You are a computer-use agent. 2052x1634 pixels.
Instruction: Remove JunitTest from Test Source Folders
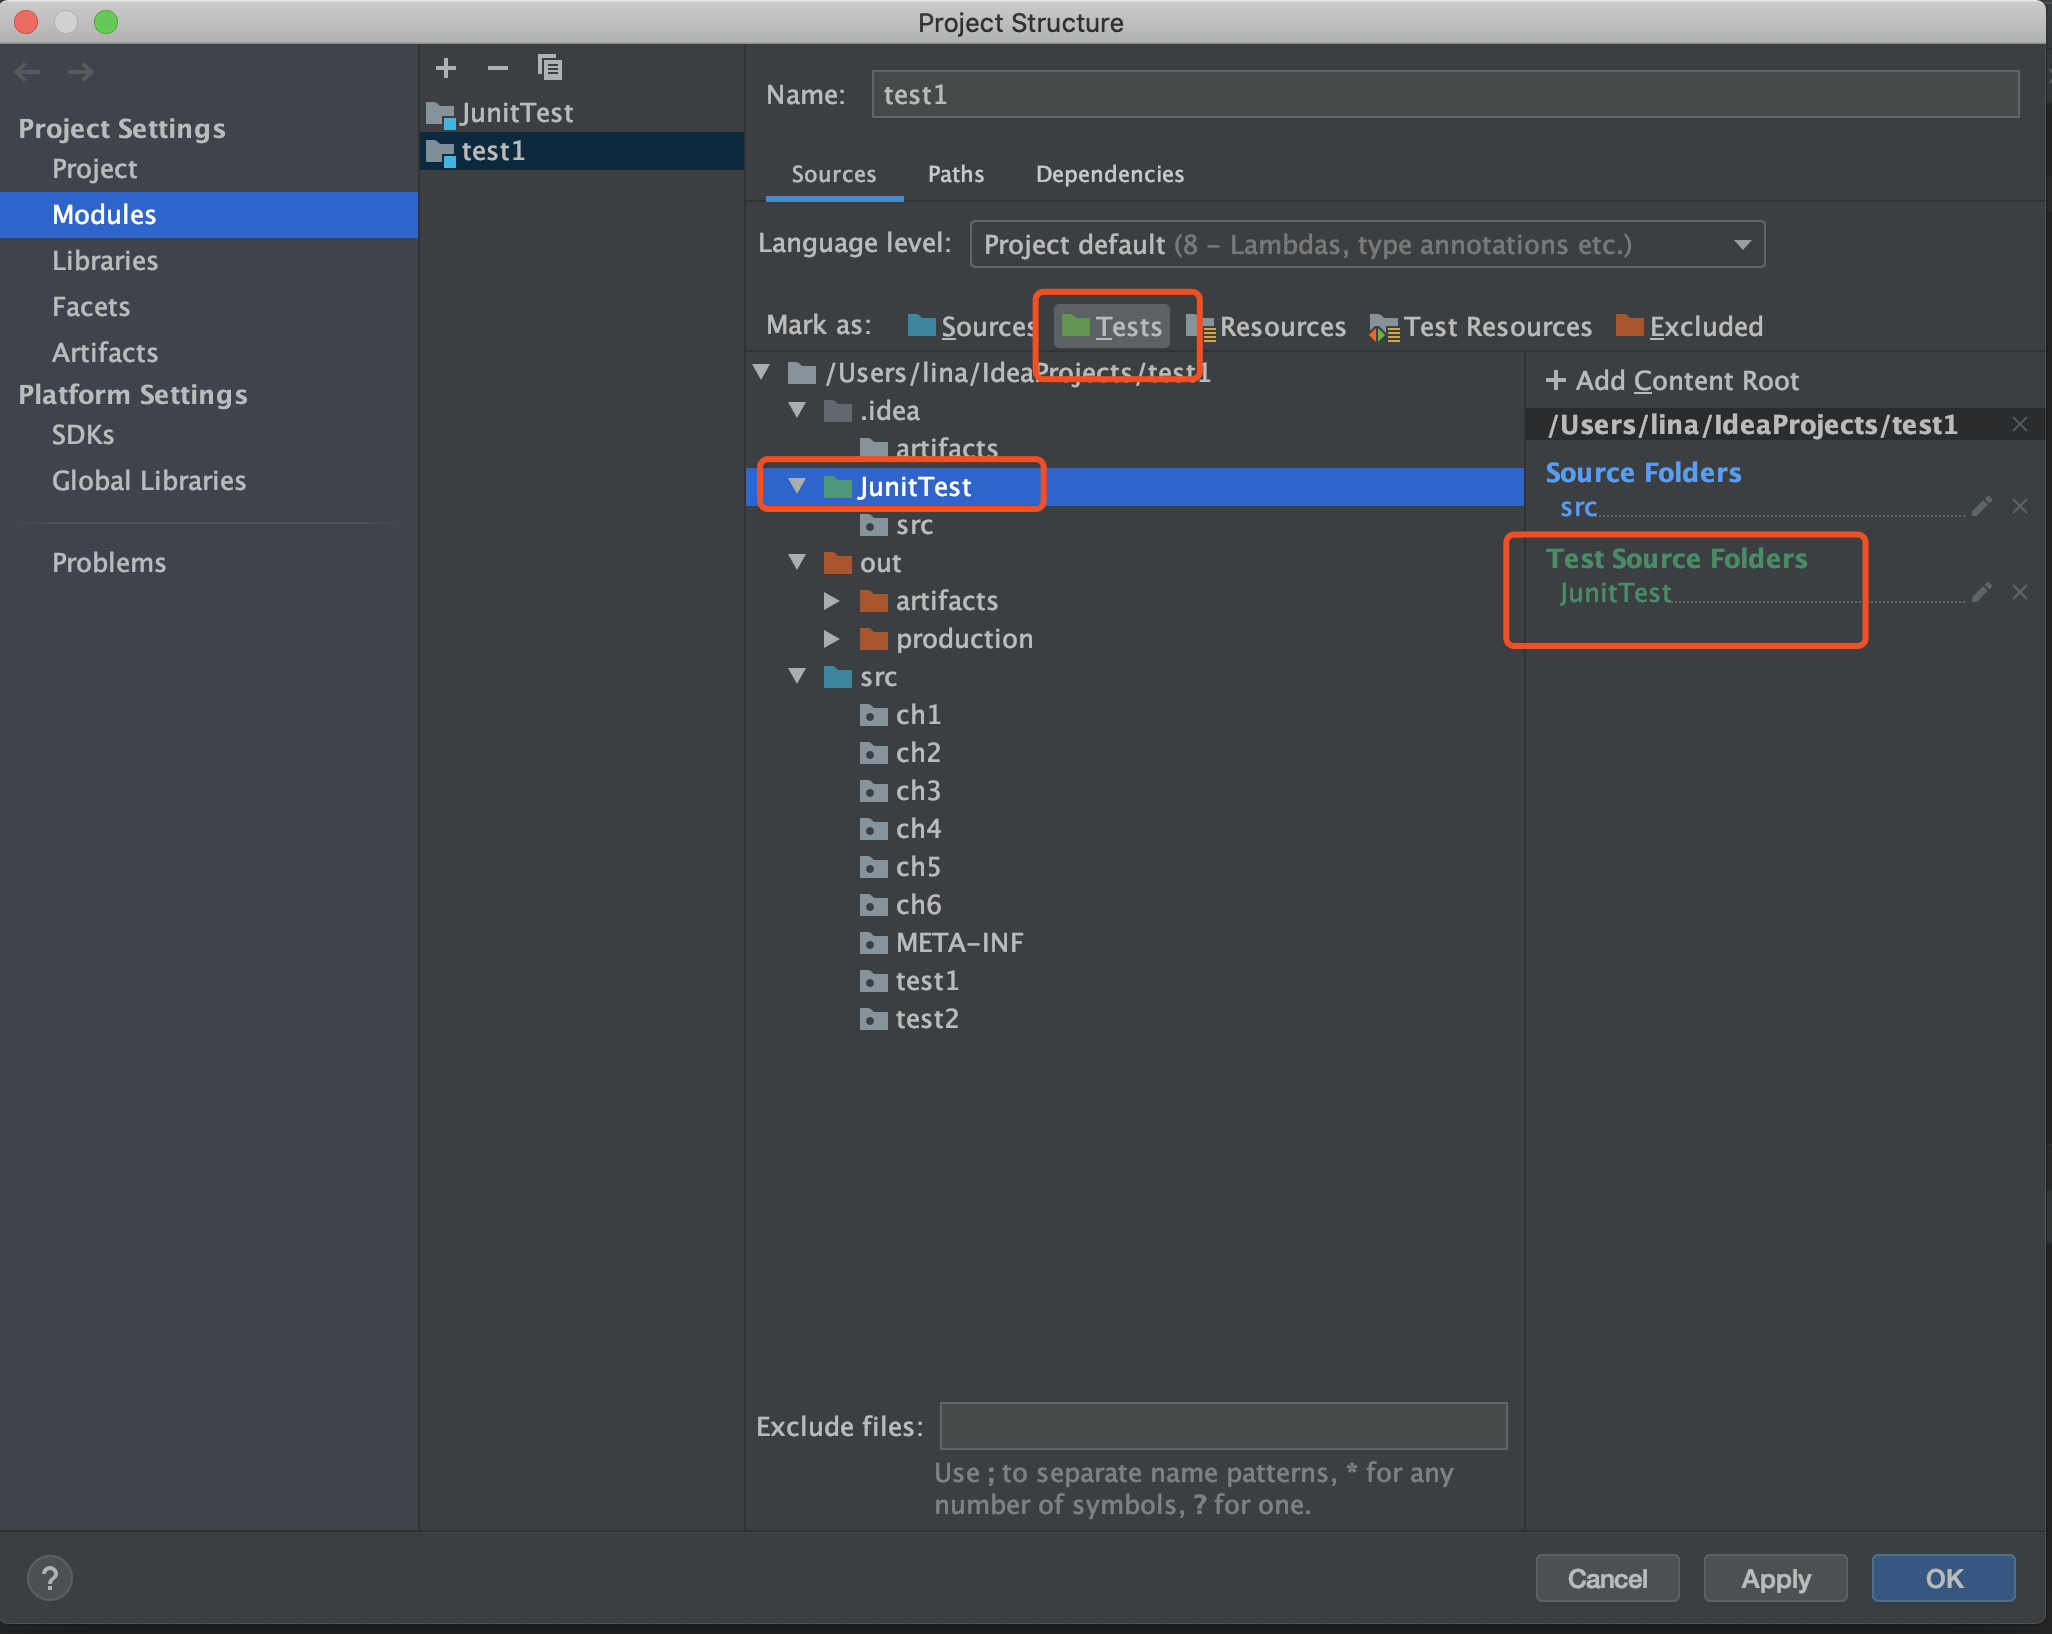pyautogui.click(x=2020, y=593)
